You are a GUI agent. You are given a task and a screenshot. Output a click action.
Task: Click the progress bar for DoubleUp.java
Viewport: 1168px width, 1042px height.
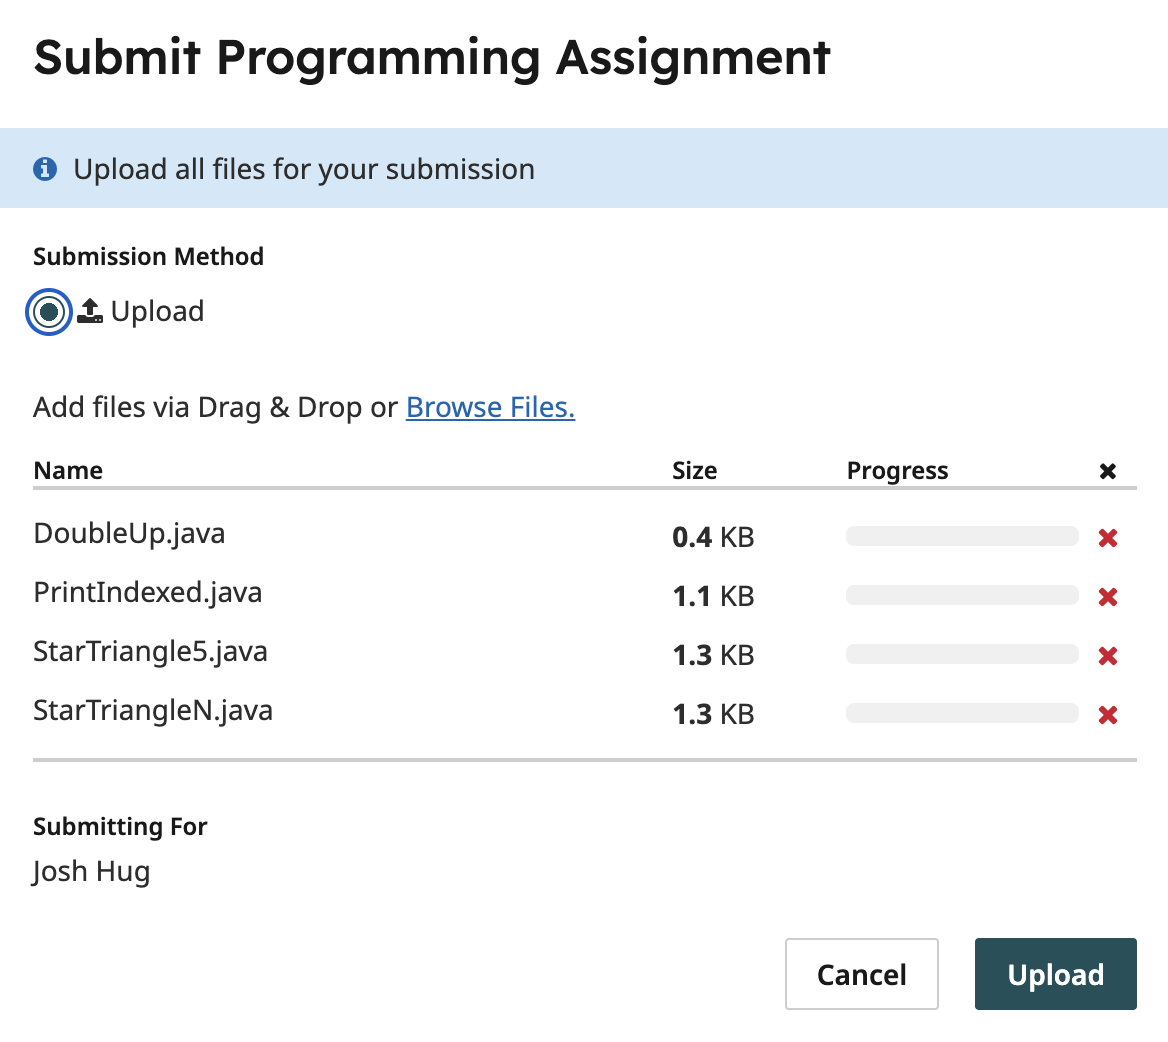coord(961,536)
